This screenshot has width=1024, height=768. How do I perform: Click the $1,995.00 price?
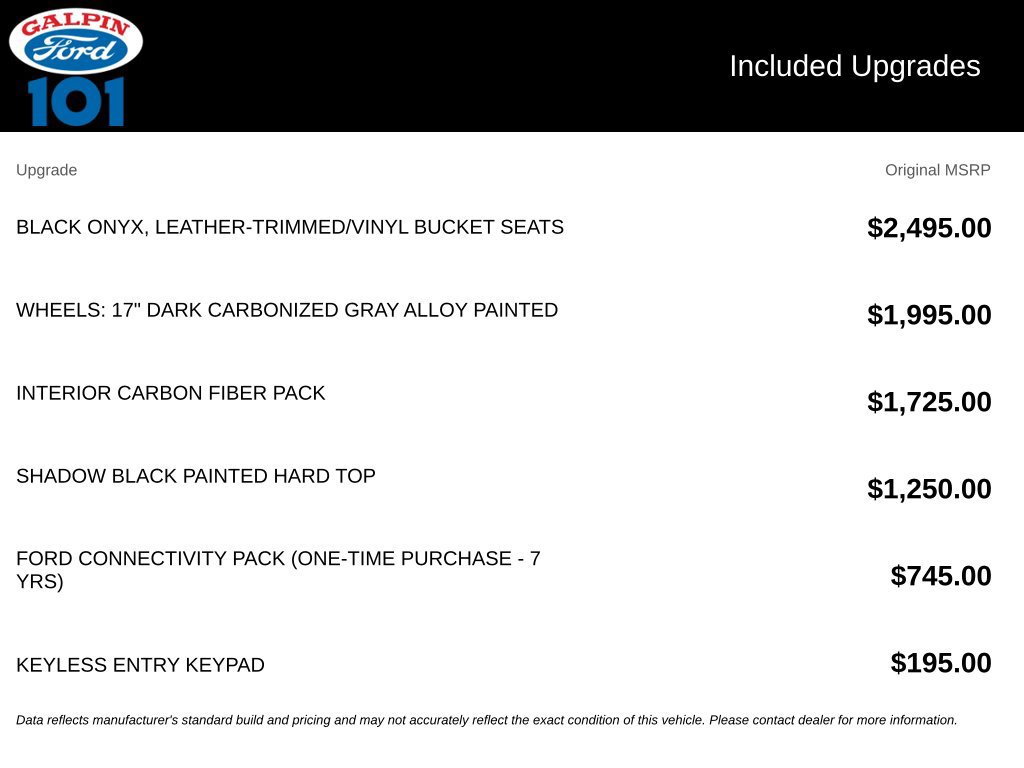(x=929, y=315)
